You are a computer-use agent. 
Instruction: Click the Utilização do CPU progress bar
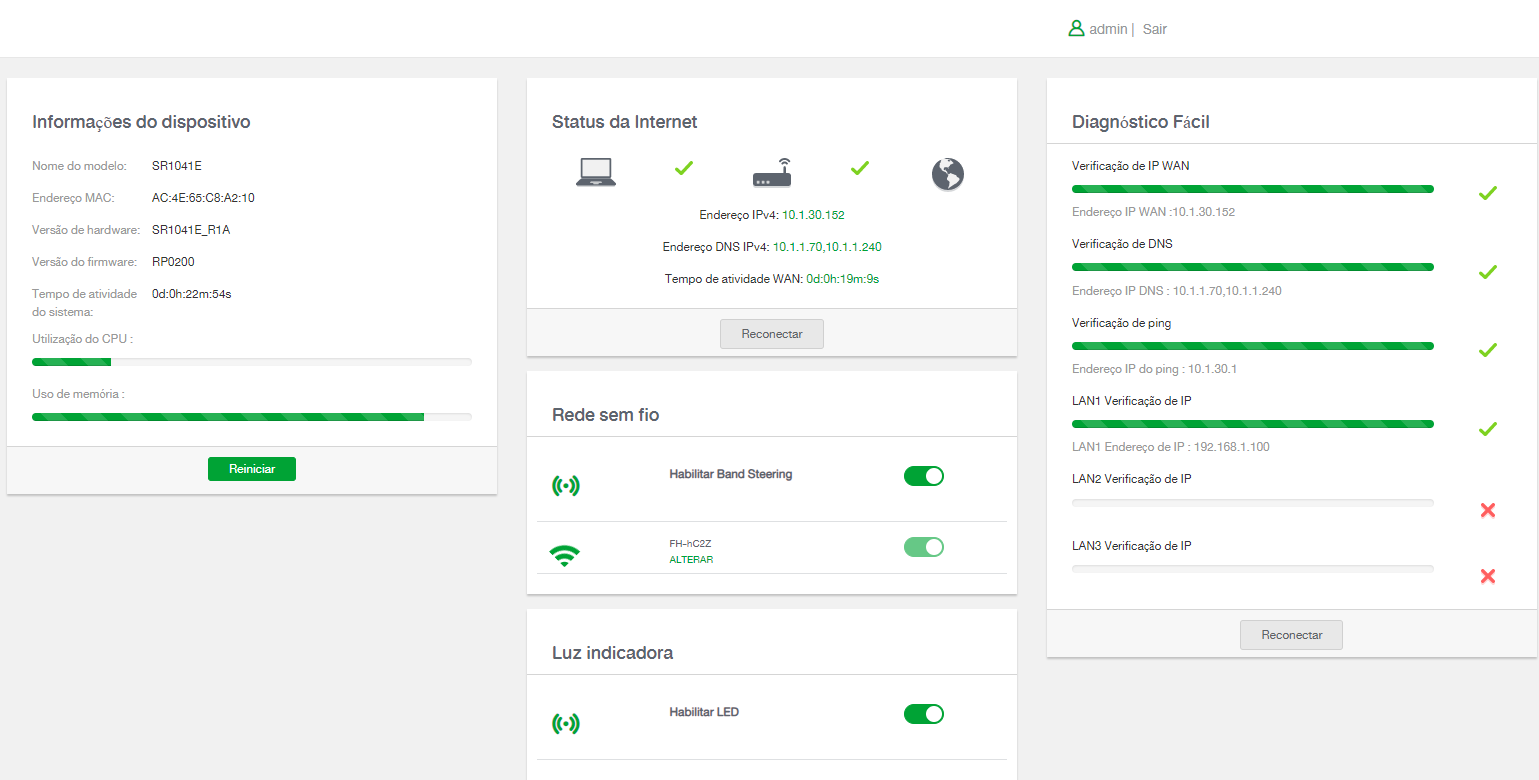point(252,362)
